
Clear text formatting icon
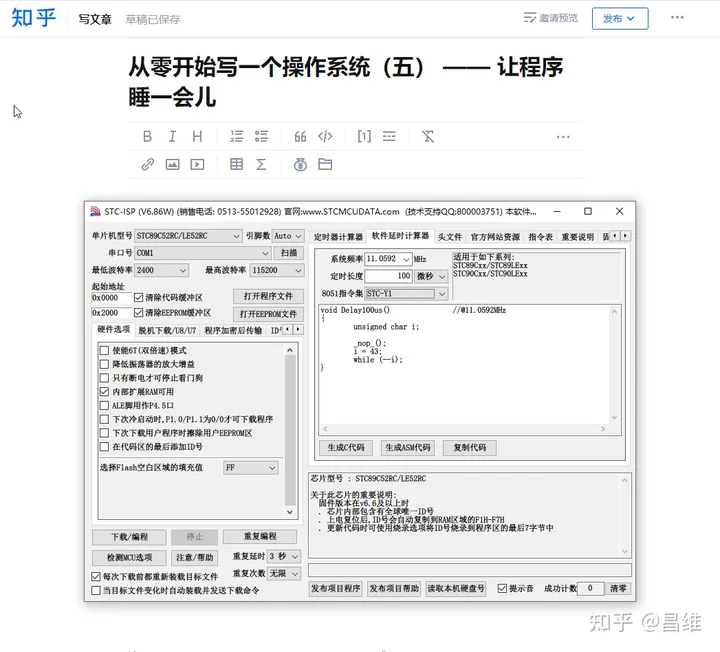point(428,136)
